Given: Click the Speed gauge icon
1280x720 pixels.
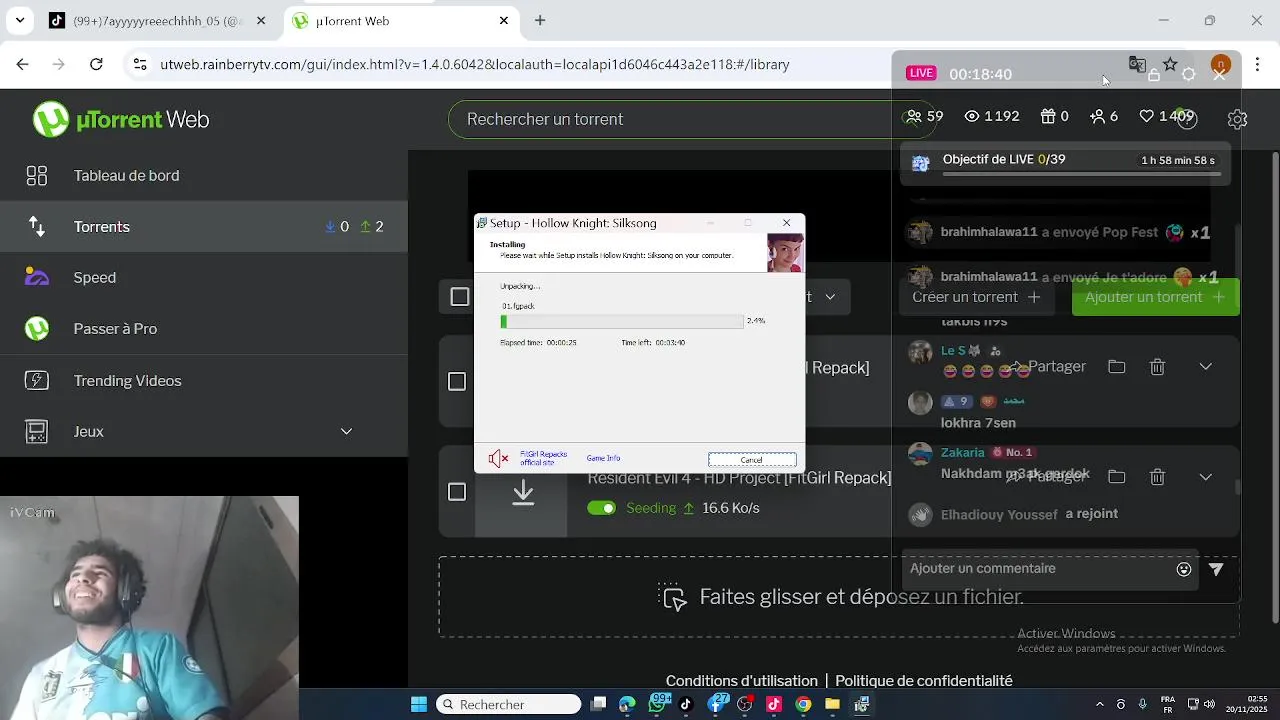Looking at the screenshot, I should 37,278.
